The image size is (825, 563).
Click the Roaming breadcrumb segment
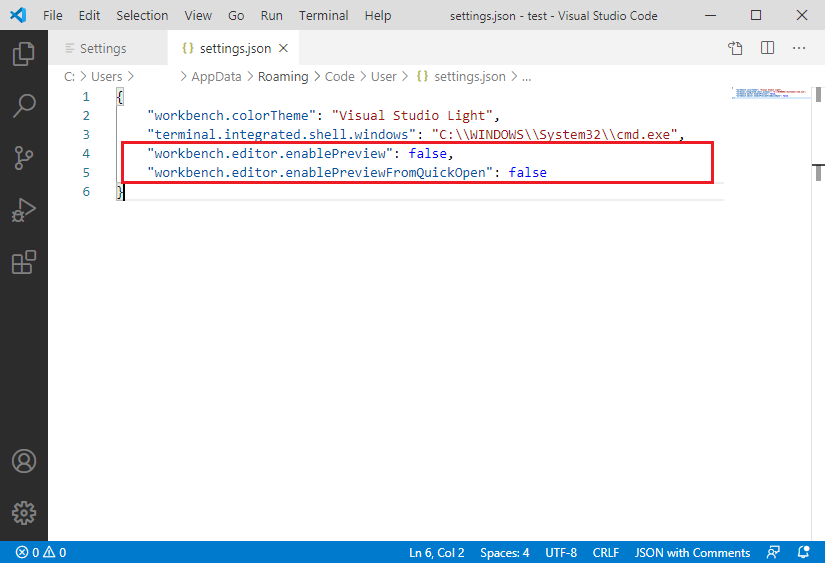click(283, 77)
